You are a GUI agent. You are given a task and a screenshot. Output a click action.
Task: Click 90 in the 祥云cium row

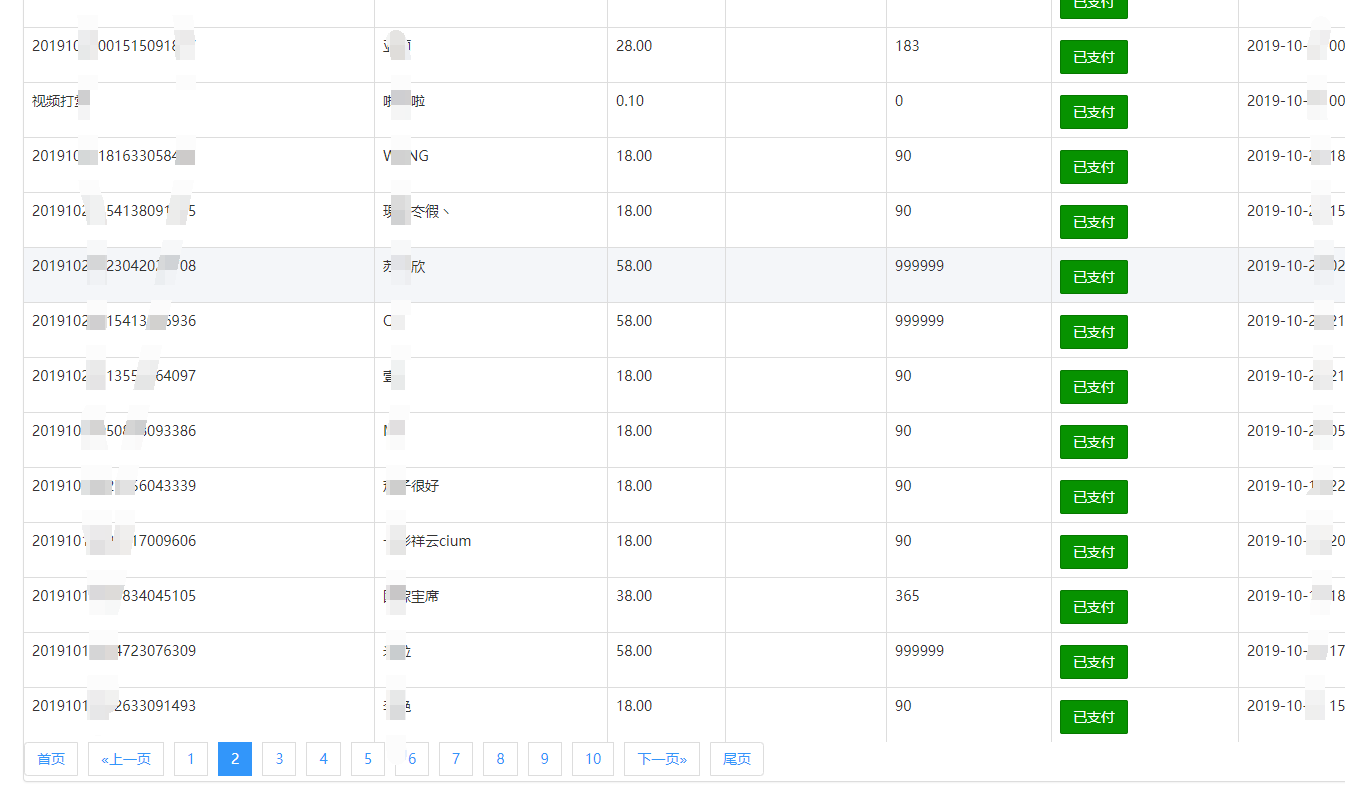(903, 541)
